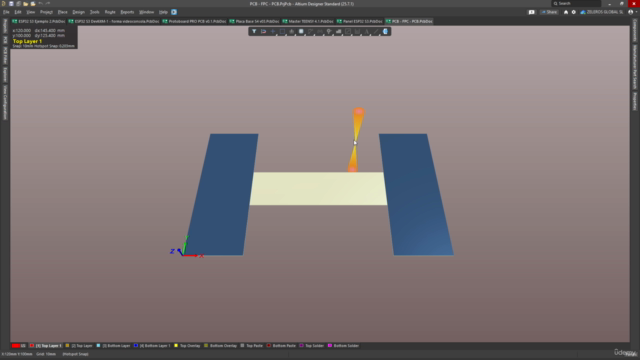Open the View menu
The image size is (640, 360).
[31, 12]
